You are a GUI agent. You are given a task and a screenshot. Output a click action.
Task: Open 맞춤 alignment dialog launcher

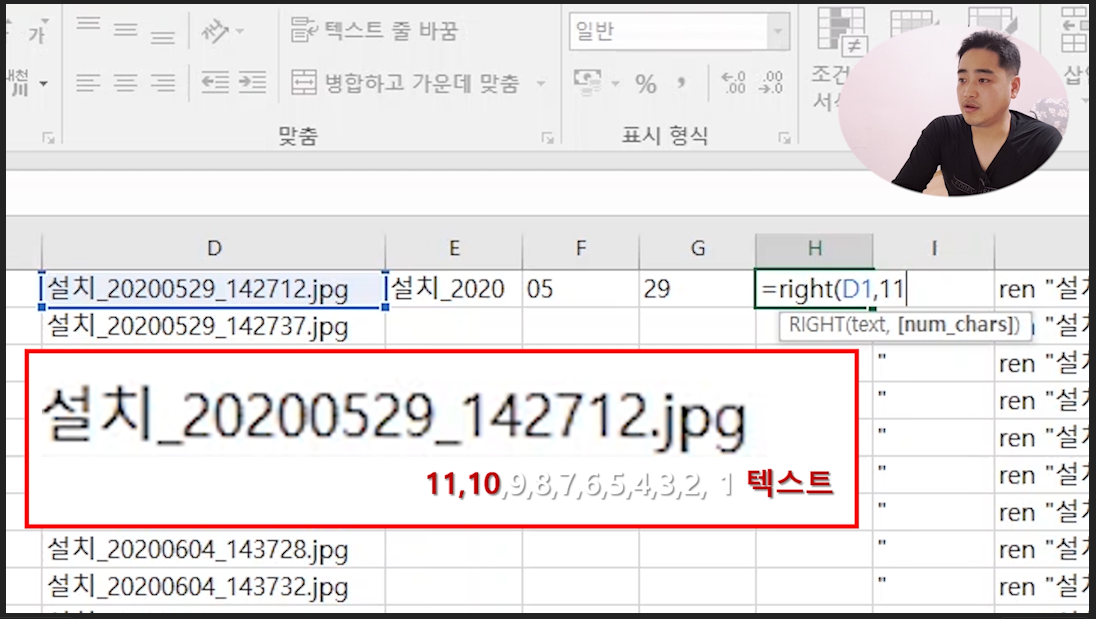coord(547,138)
